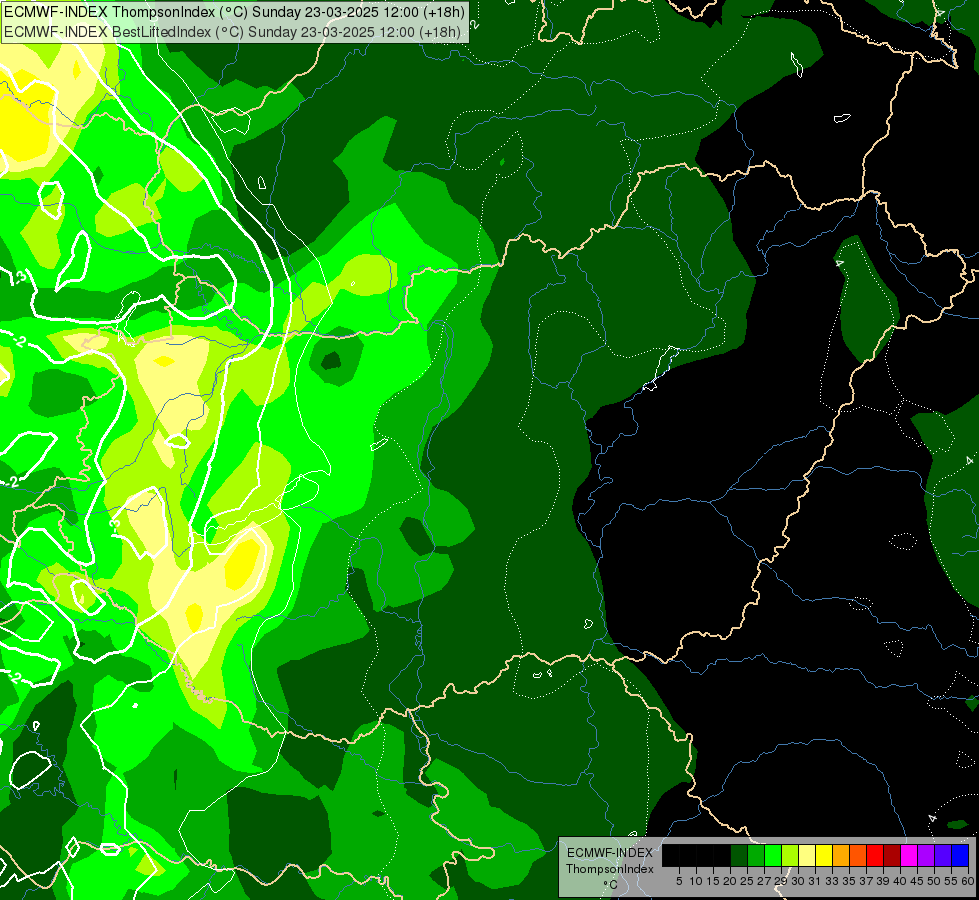The height and width of the screenshot is (900, 979).
Task: Click the violet 50–55 legend swatch
Action: tap(943, 855)
